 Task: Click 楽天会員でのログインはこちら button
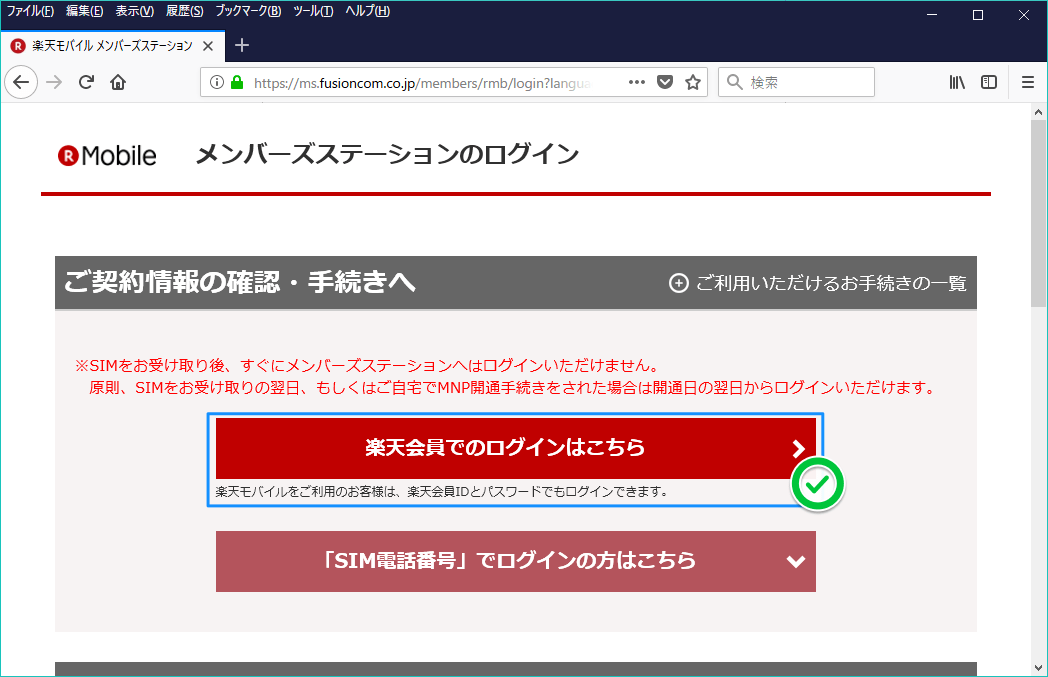(515, 448)
